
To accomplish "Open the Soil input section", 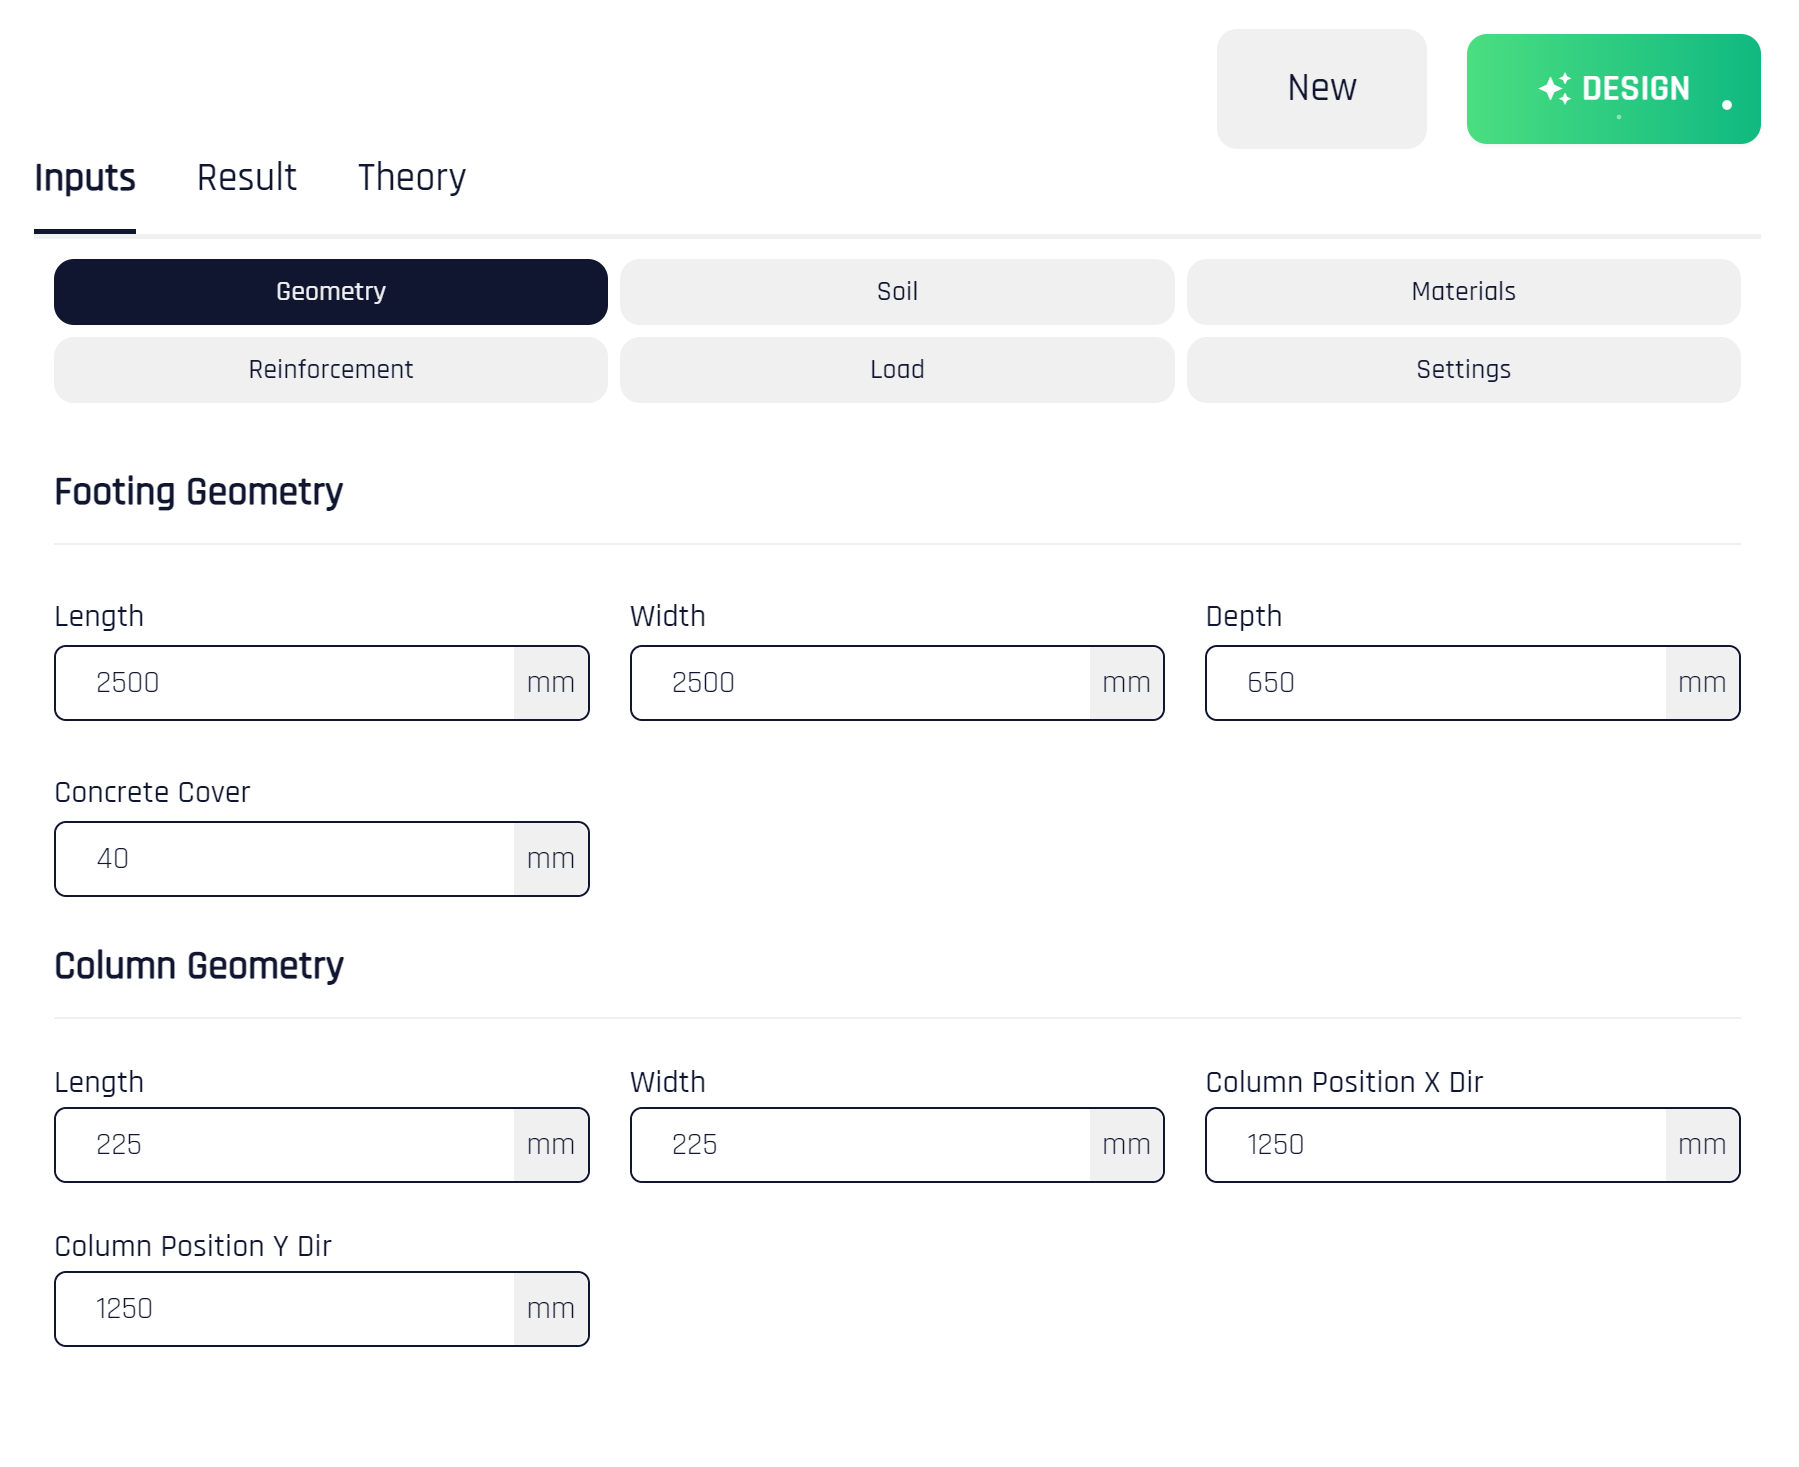I will click(896, 291).
